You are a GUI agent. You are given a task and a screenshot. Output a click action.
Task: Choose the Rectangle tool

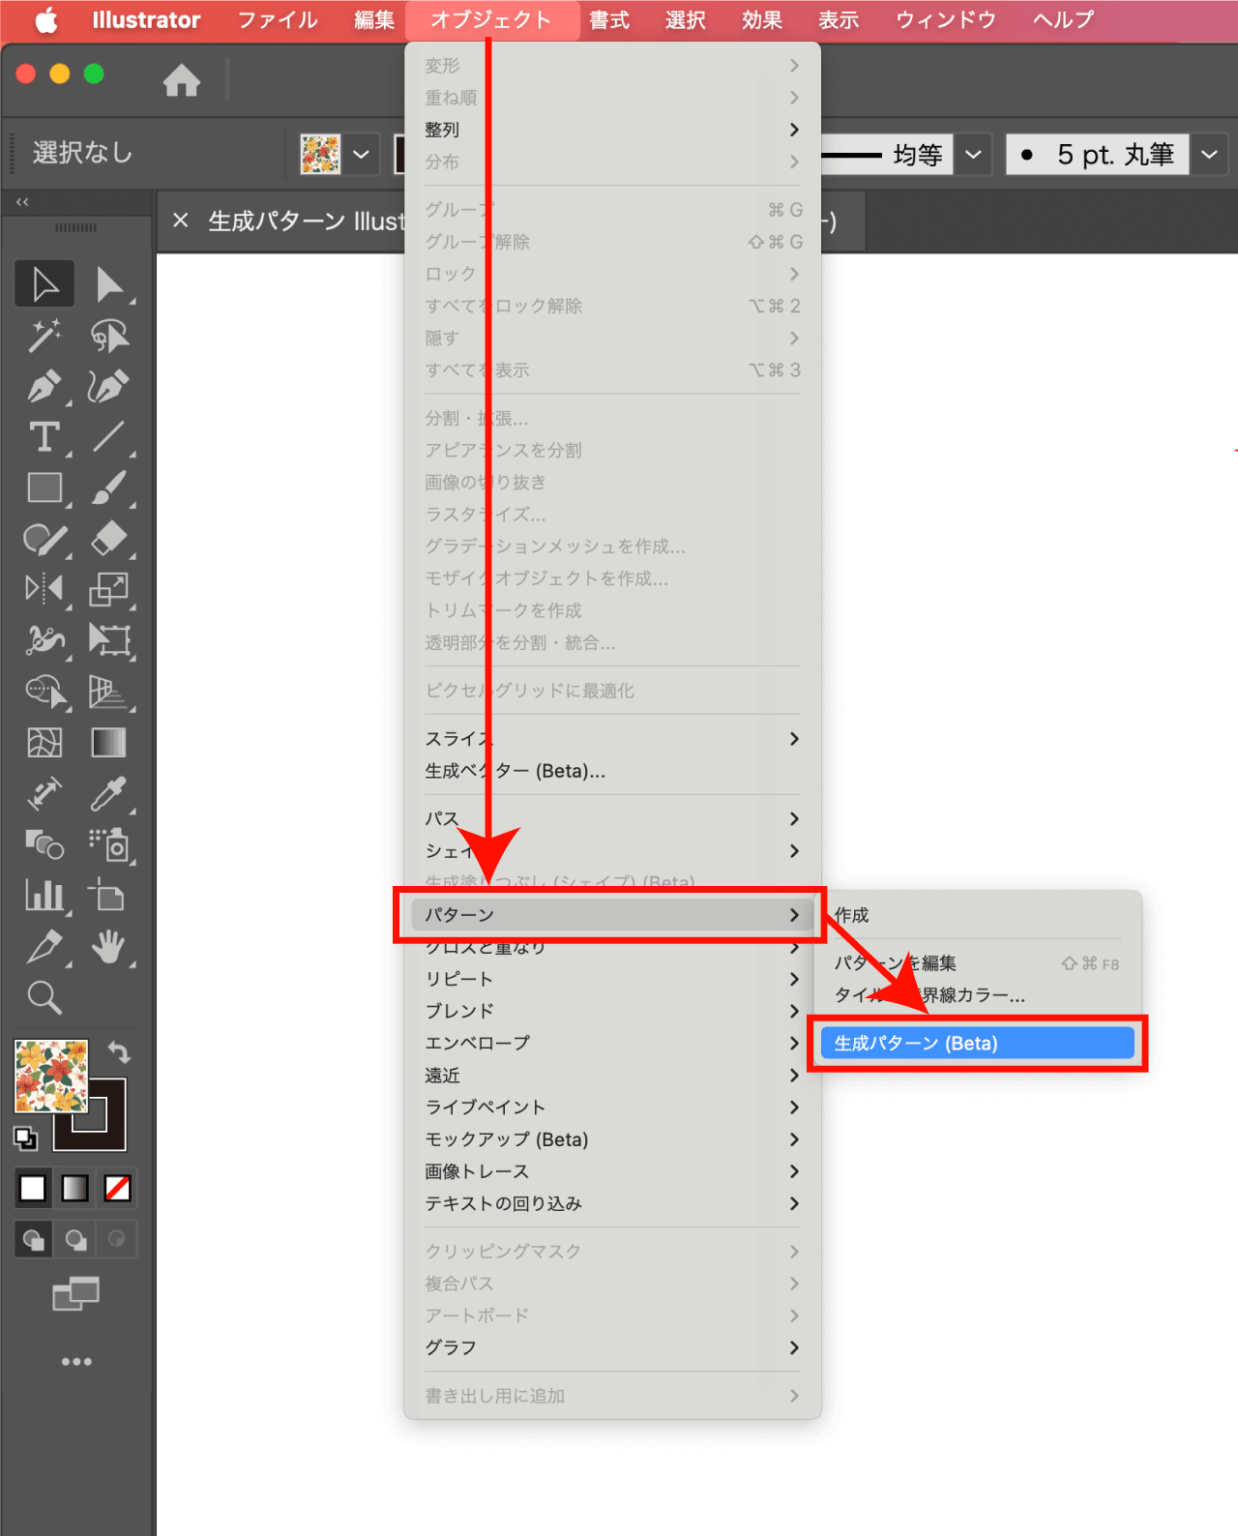pyautogui.click(x=45, y=488)
